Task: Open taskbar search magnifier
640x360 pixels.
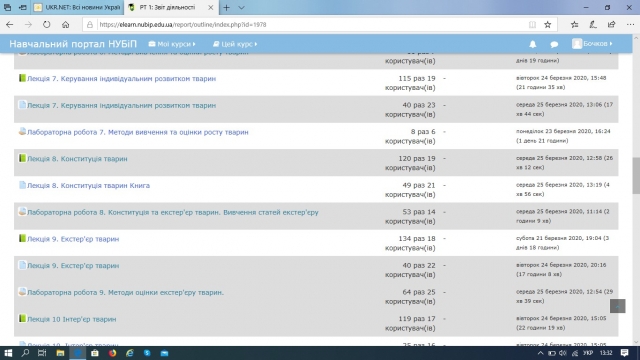Action: click(25, 353)
